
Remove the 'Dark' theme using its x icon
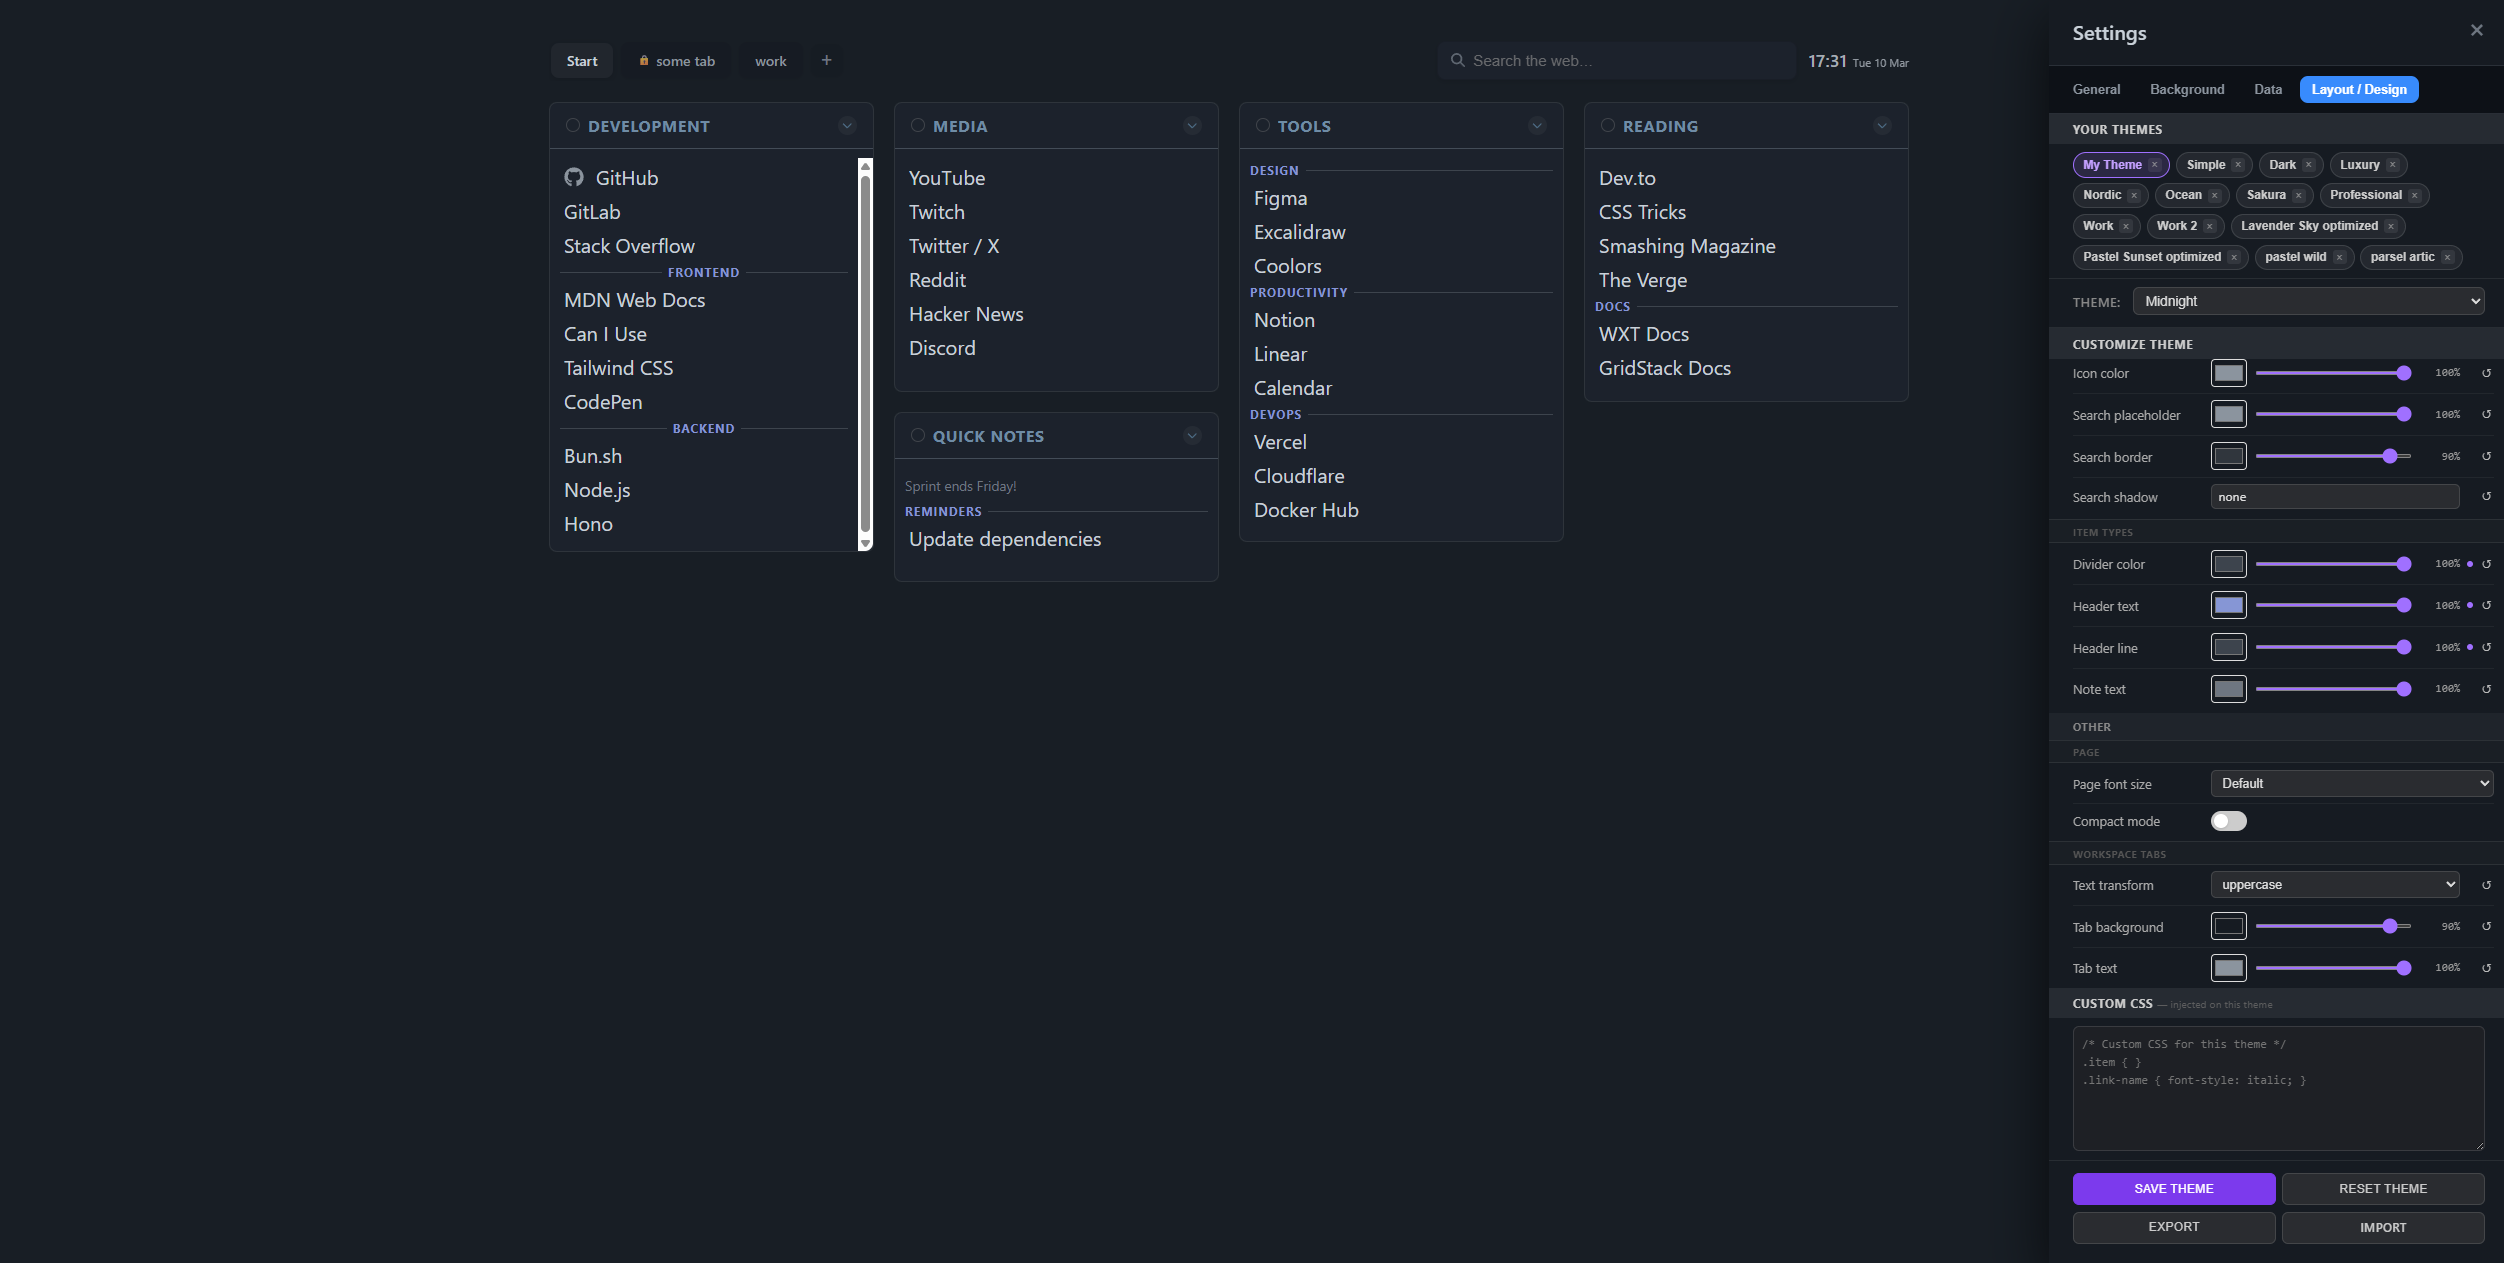2308,164
